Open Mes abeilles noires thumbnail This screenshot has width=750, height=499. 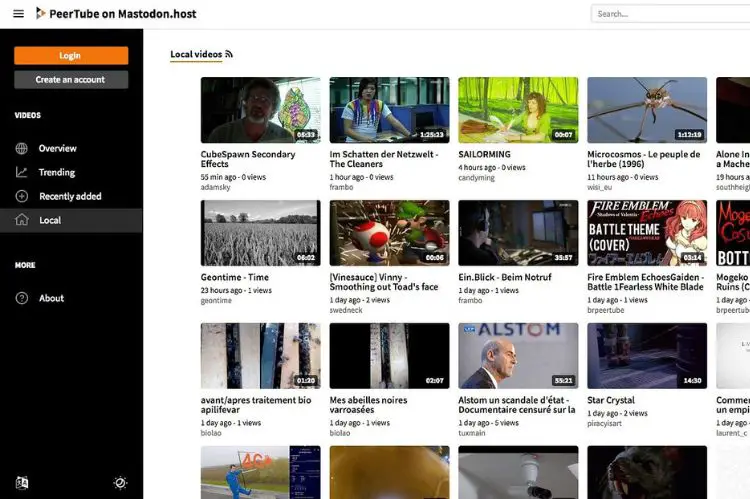tap(389, 356)
